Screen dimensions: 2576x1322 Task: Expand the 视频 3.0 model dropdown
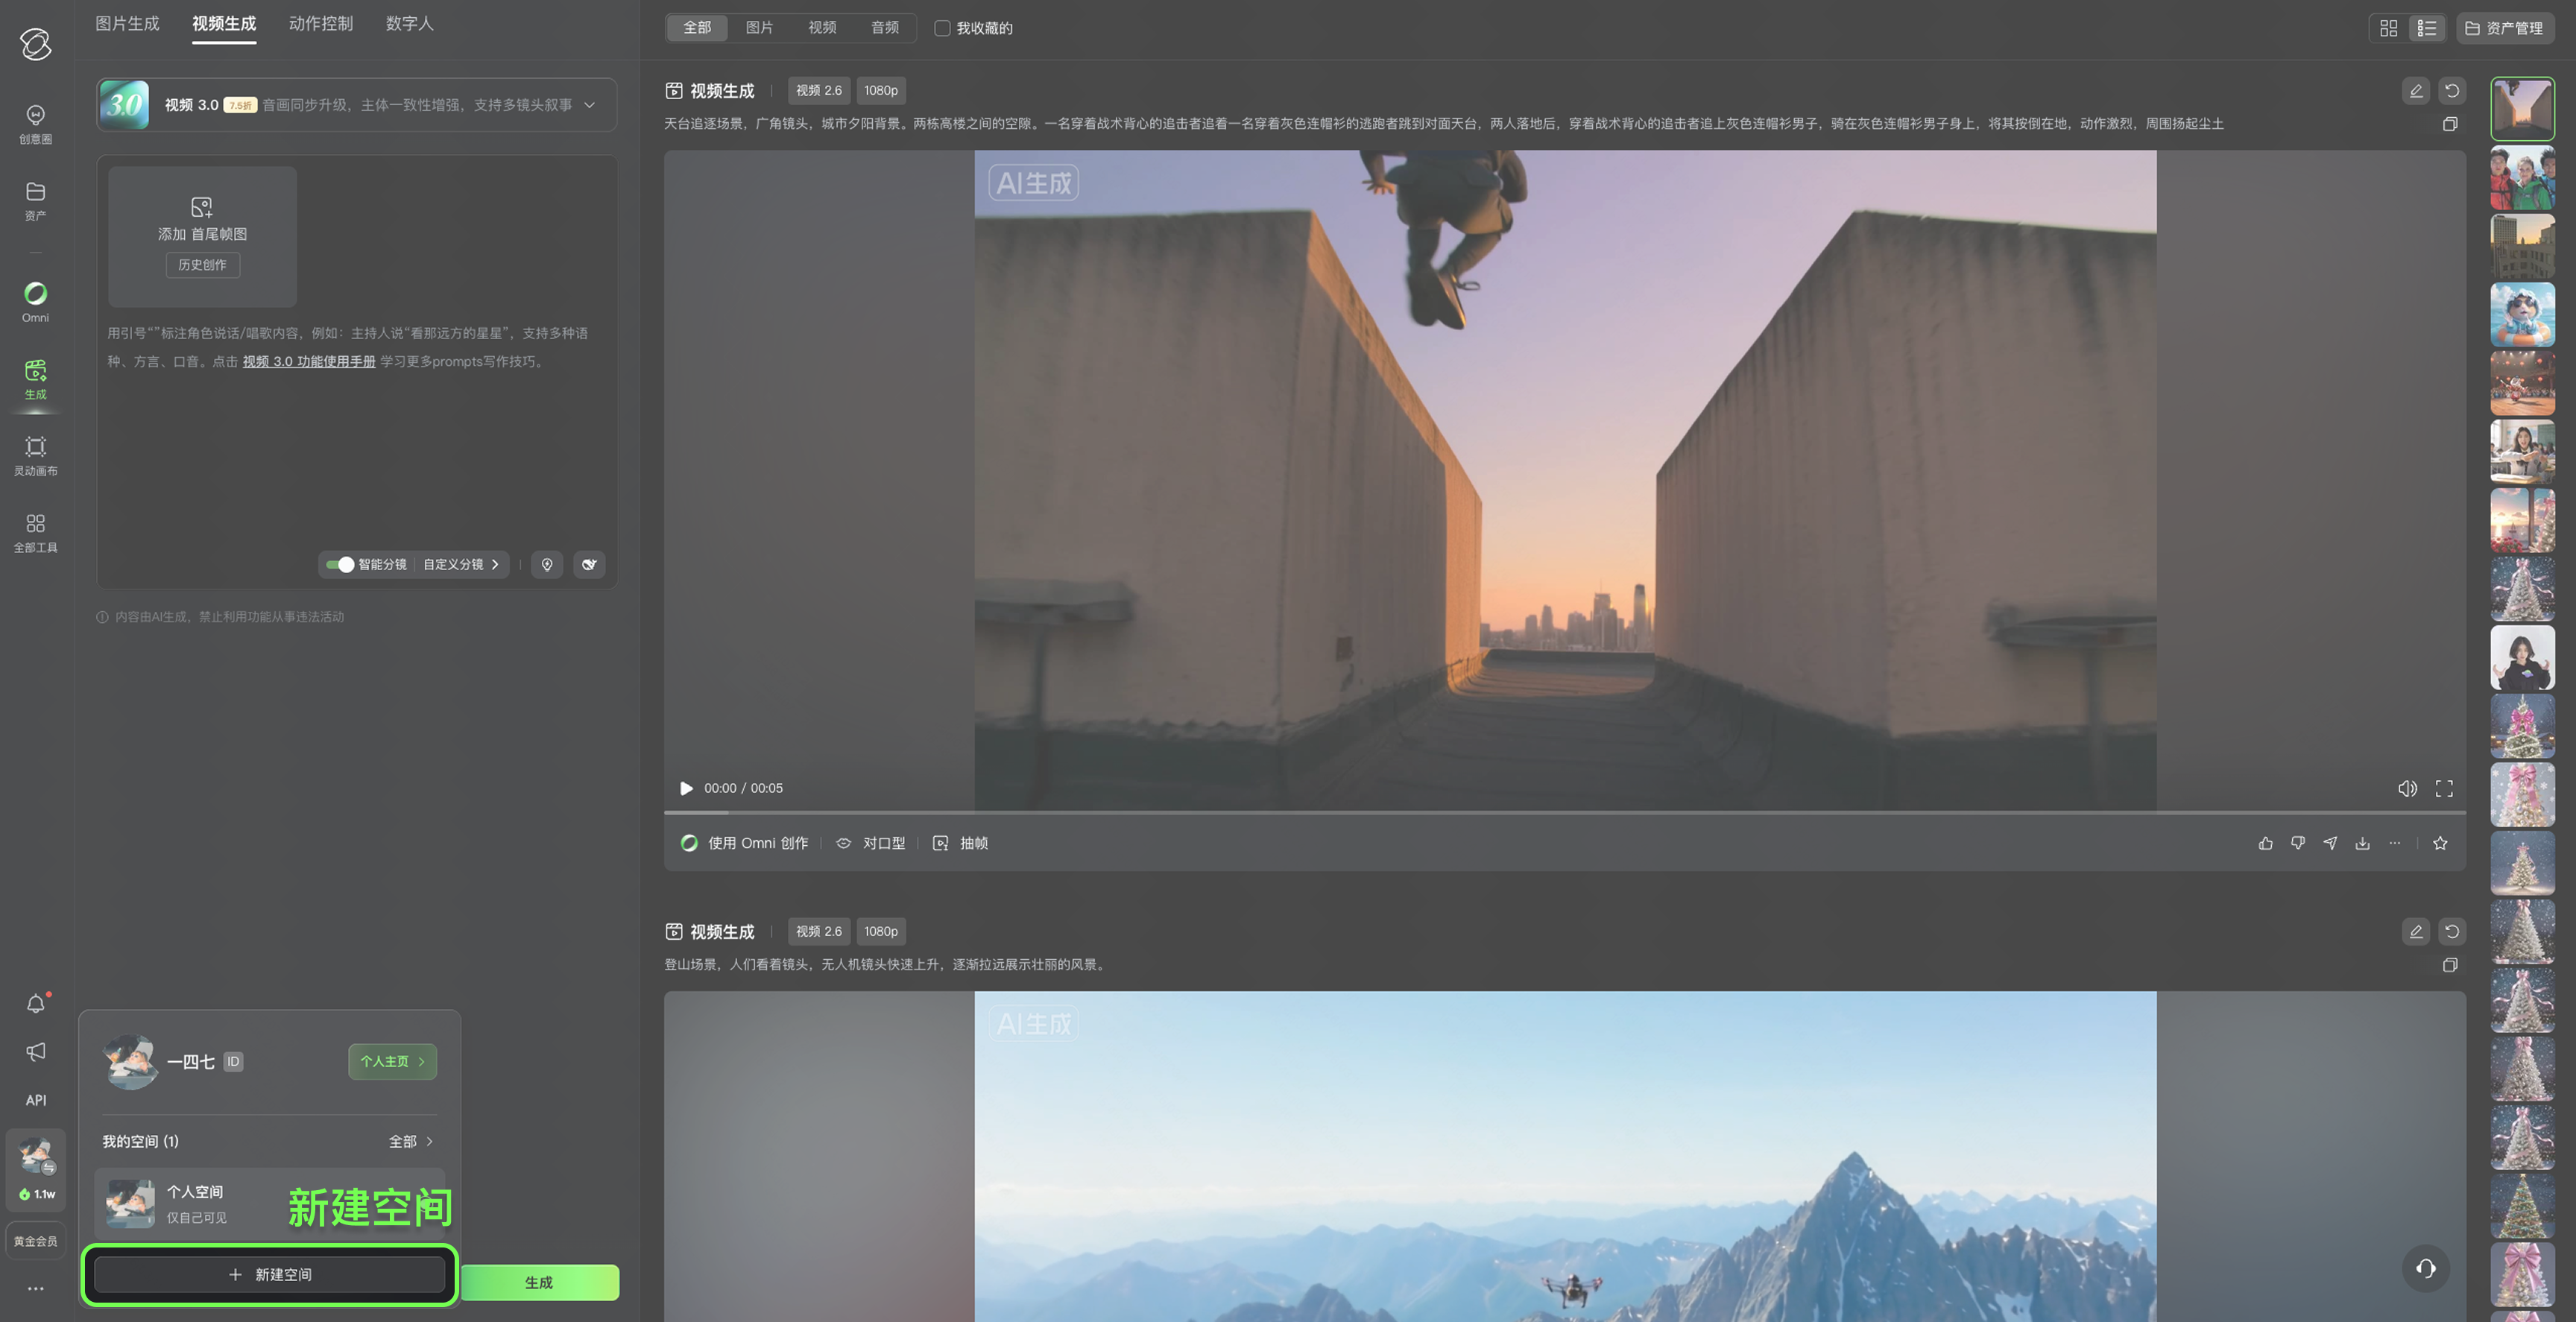click(x=589, y=105)
